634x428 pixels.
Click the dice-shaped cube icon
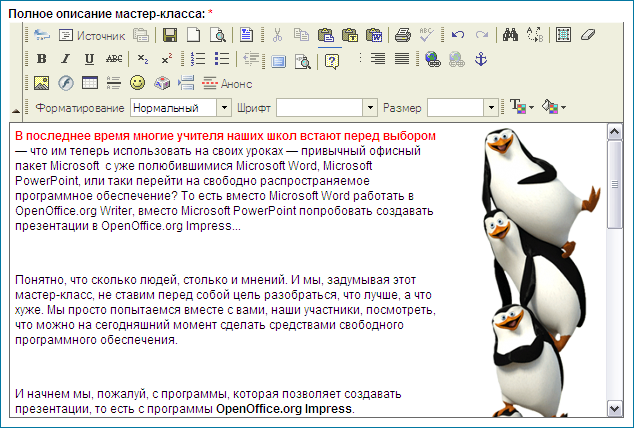pyautogui.click(x=162, y=83)
